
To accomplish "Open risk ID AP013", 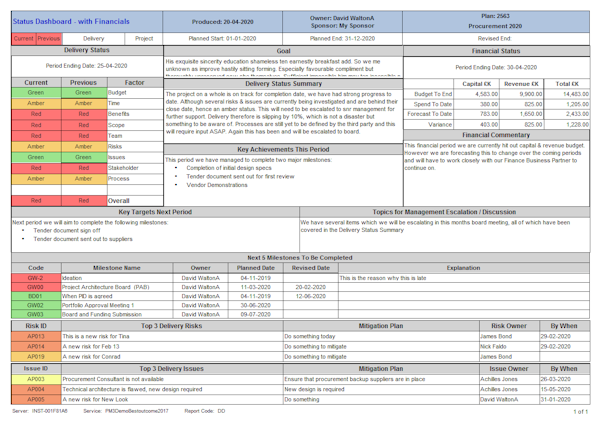I will click(35, 336).
